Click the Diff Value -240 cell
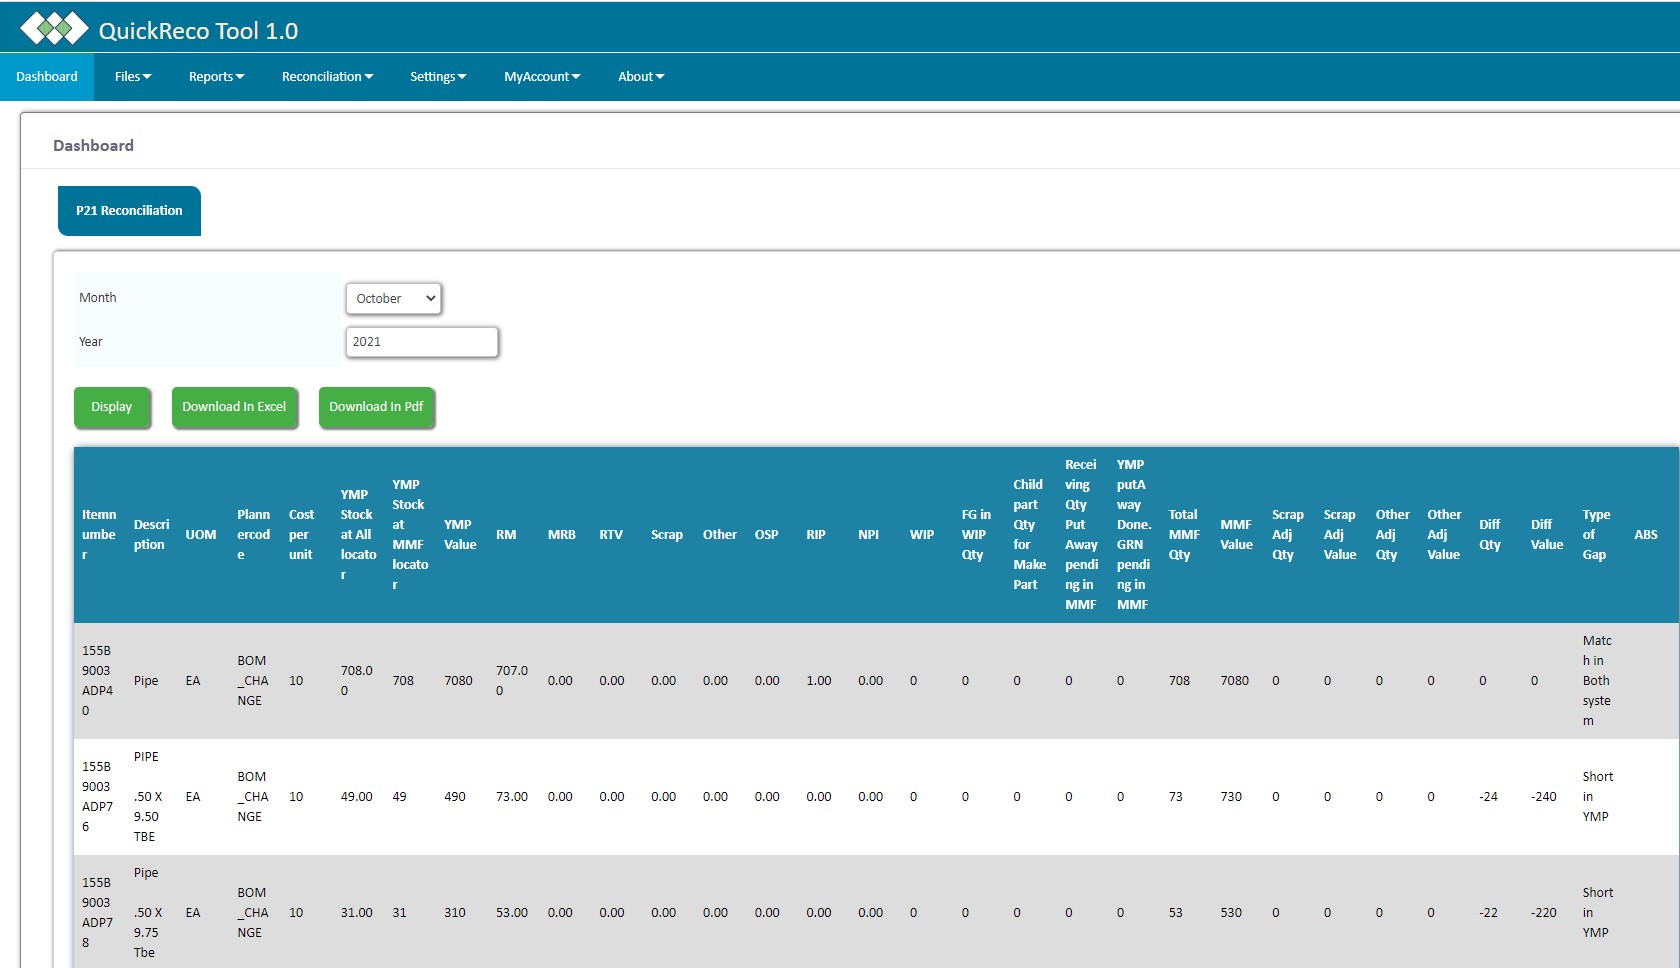Image resolution: width=1680 pixels, height=968 pixels. coord(1544,797)
